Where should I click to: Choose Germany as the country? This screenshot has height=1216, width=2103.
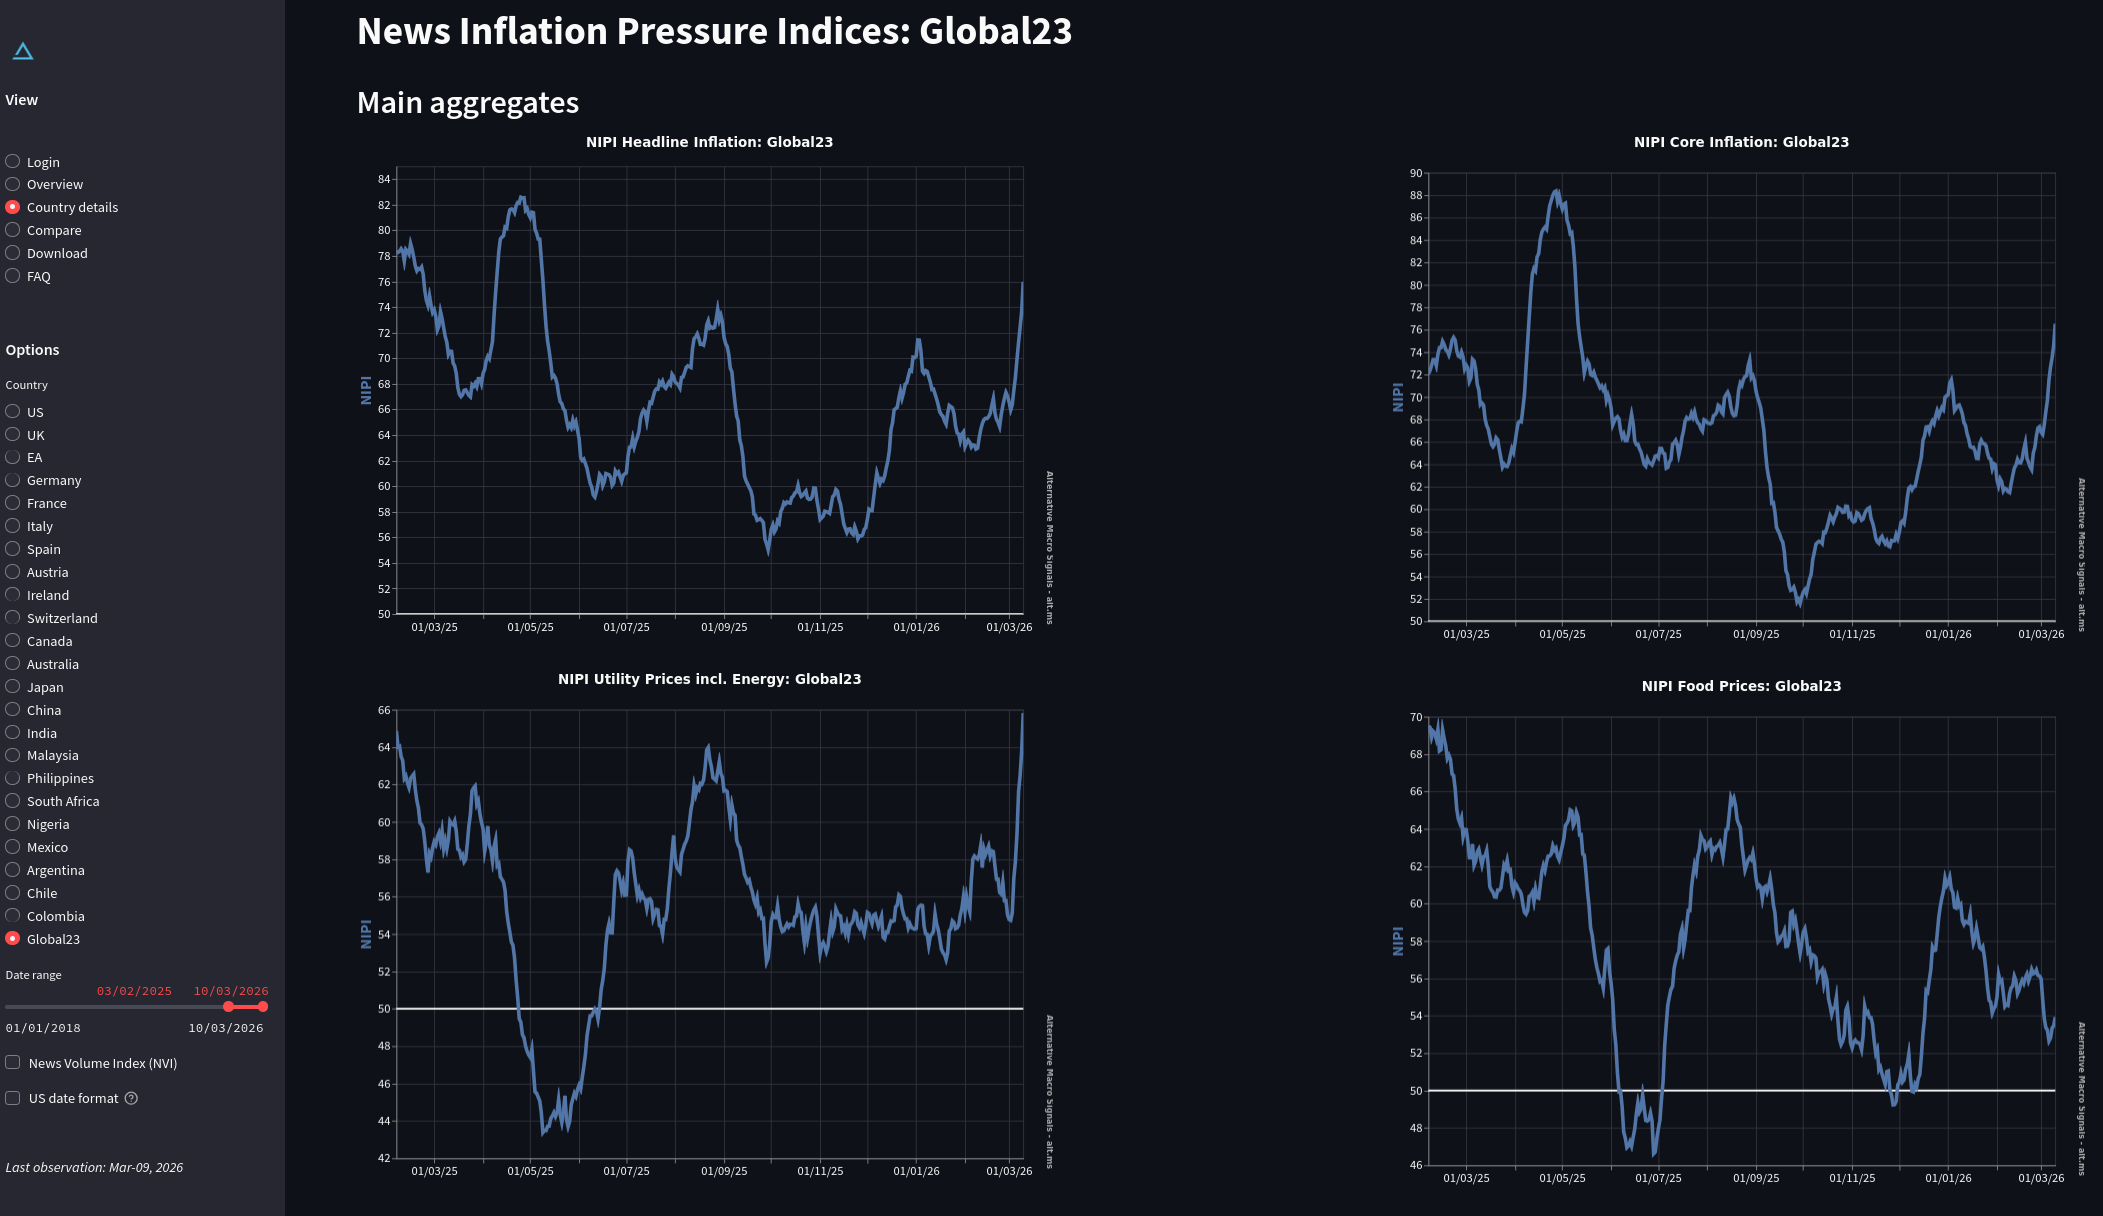point(13,480)
